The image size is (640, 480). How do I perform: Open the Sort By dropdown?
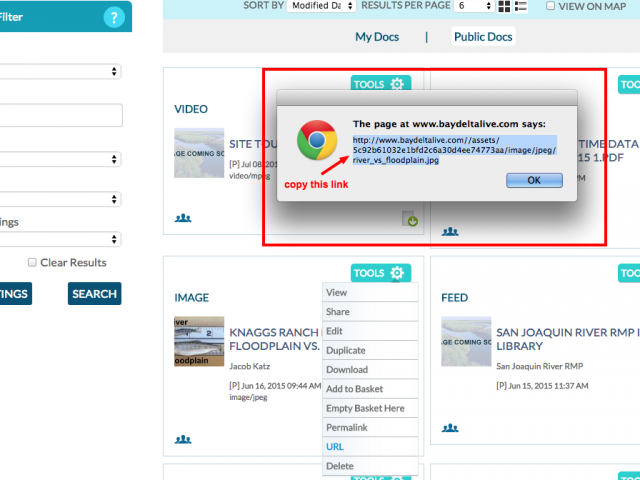coord(321,6)
